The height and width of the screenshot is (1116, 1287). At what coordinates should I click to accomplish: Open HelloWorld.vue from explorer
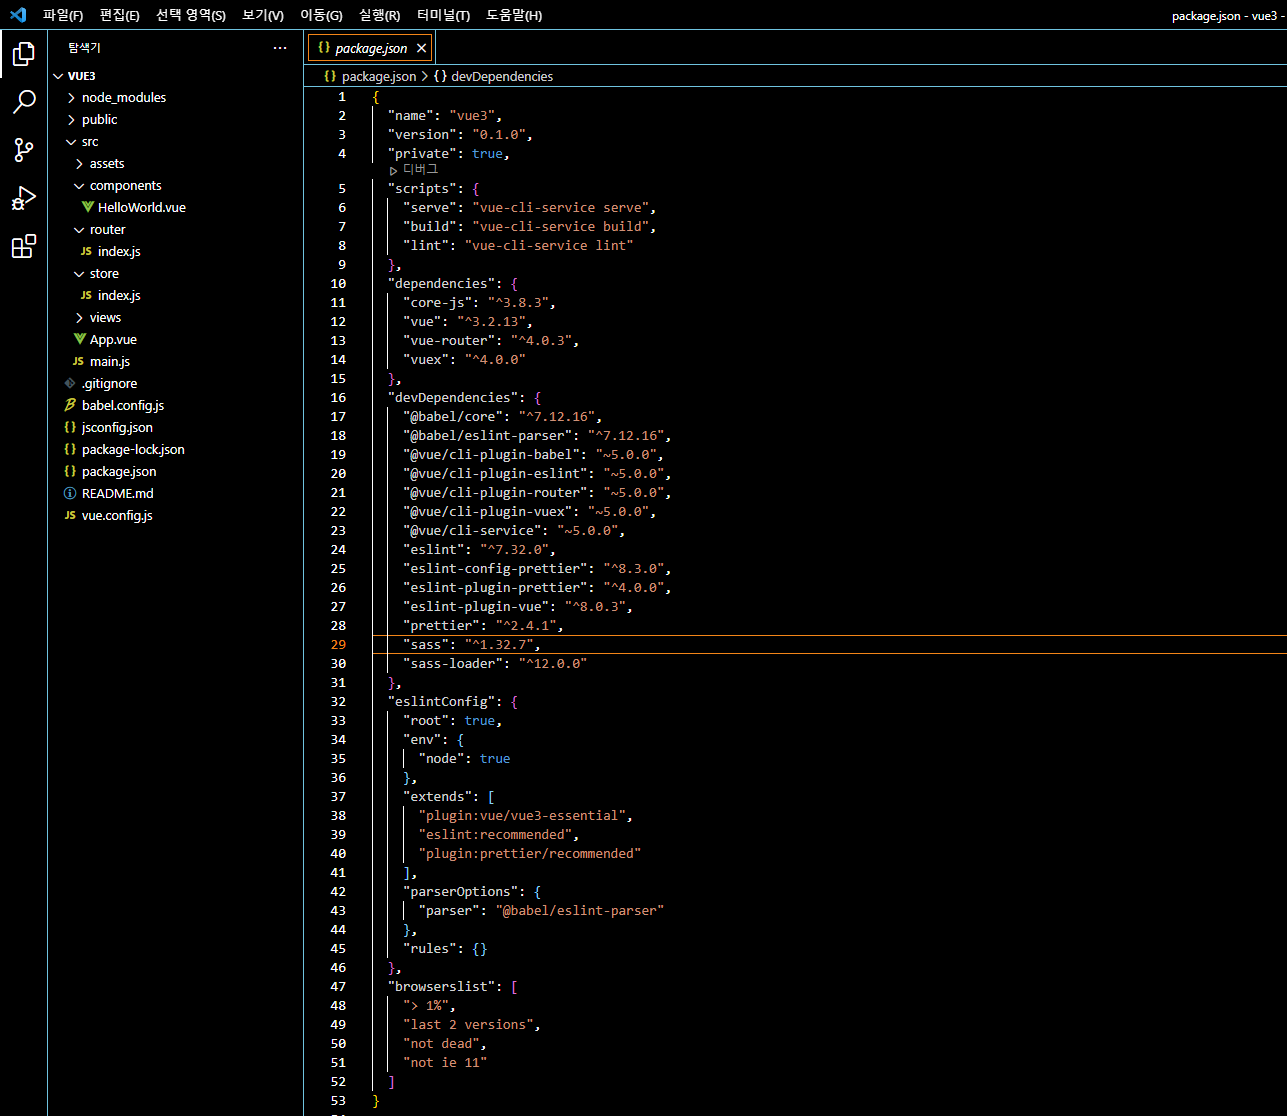coord(142,207)
